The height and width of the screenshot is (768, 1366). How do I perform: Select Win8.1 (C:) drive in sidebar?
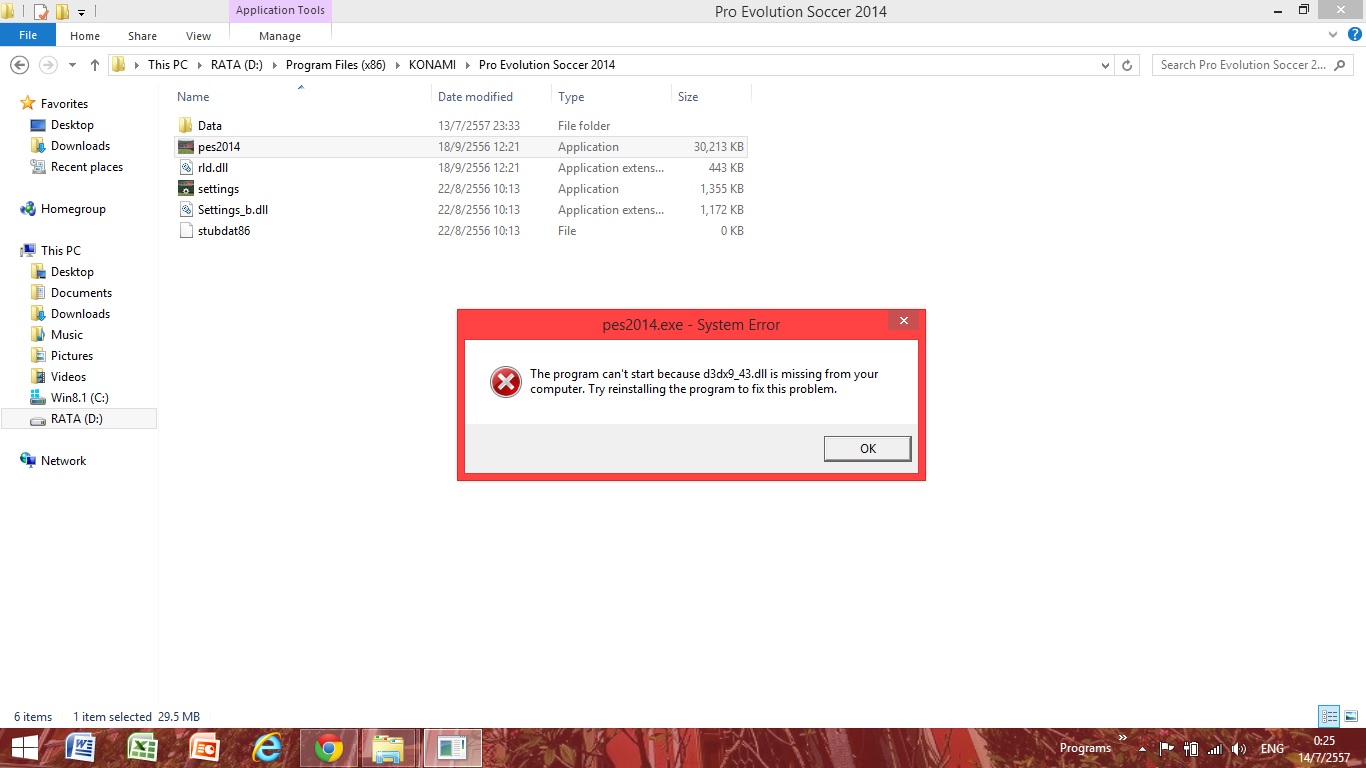pos(80,398)
